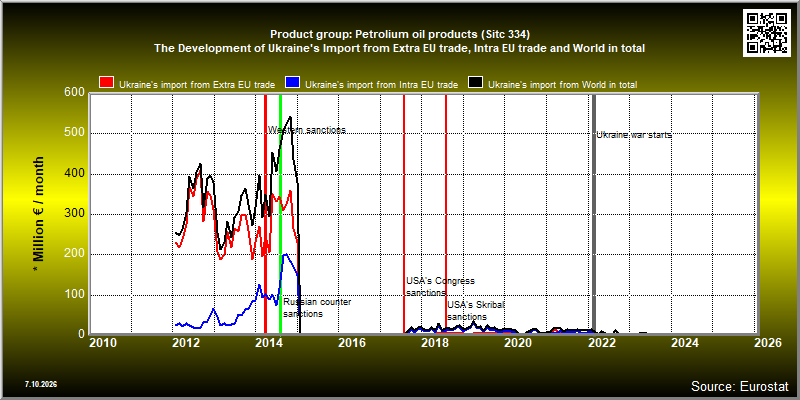Click the 0 y-axis value

point(81,334)
